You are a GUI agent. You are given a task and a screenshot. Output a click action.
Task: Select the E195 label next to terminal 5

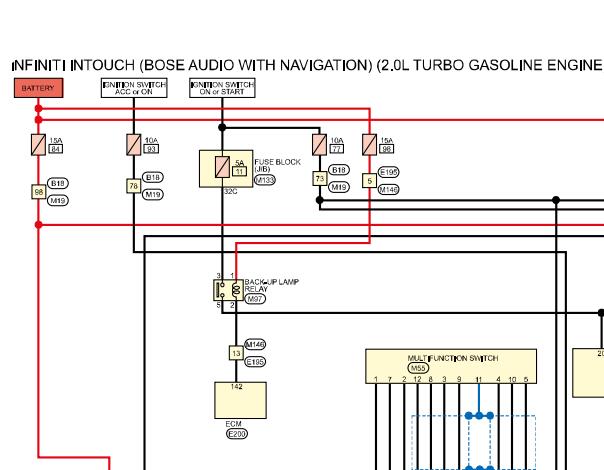[388, 172]
